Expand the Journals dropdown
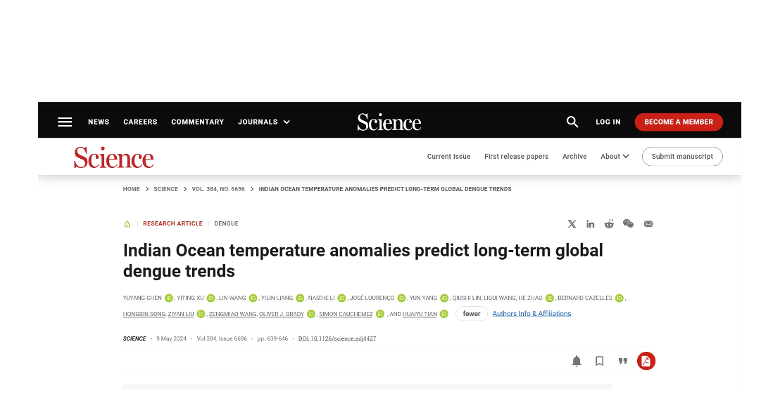This screenshot has width=757, height=409. click(264, 122)
